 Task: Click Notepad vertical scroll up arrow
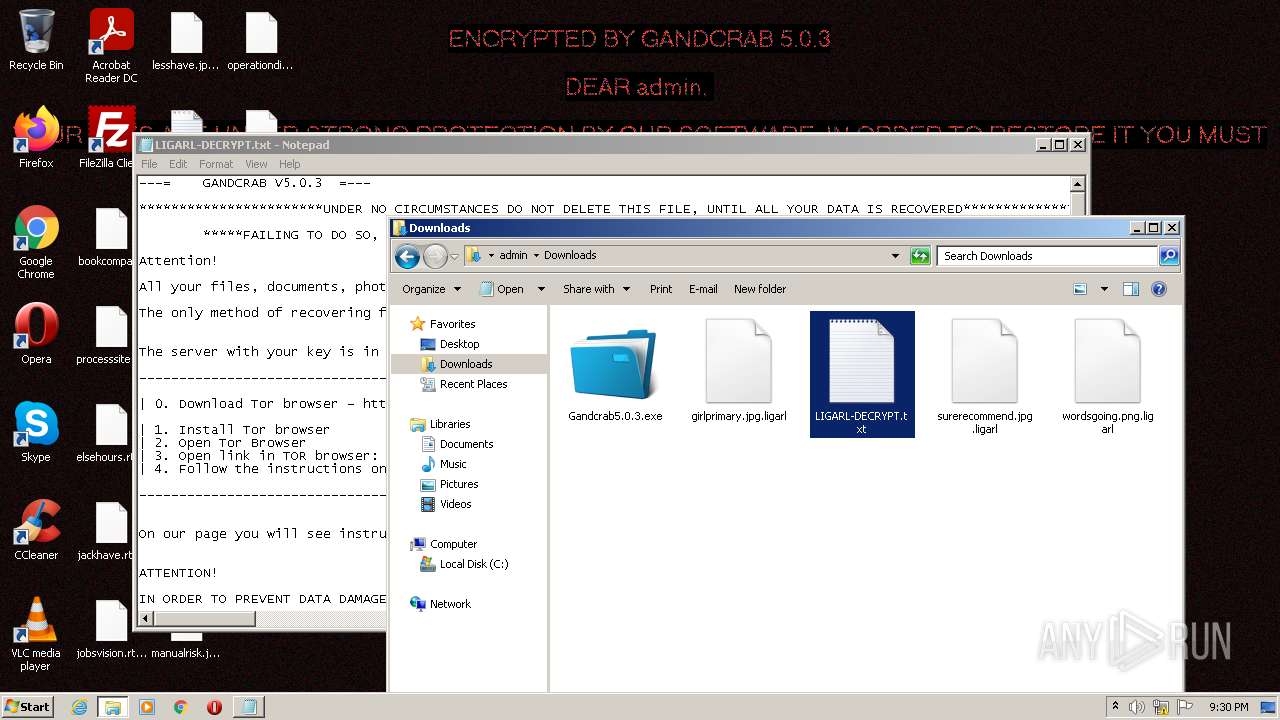[x=1077, y=184]
